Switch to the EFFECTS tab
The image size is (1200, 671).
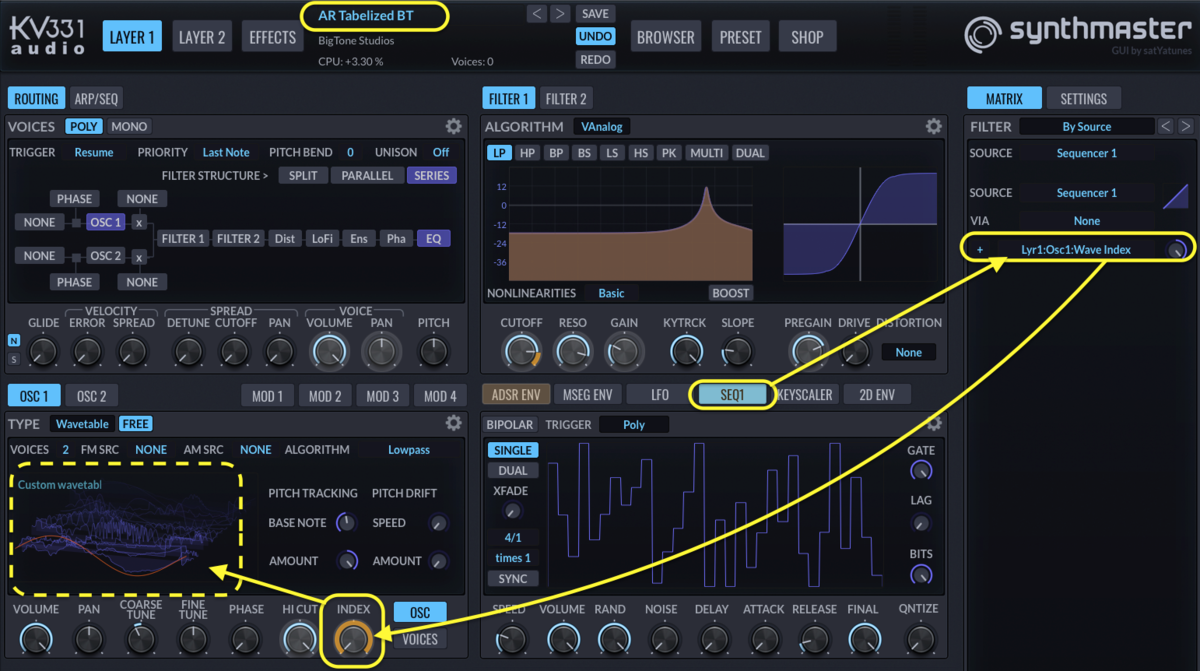(x=272, y=37)
